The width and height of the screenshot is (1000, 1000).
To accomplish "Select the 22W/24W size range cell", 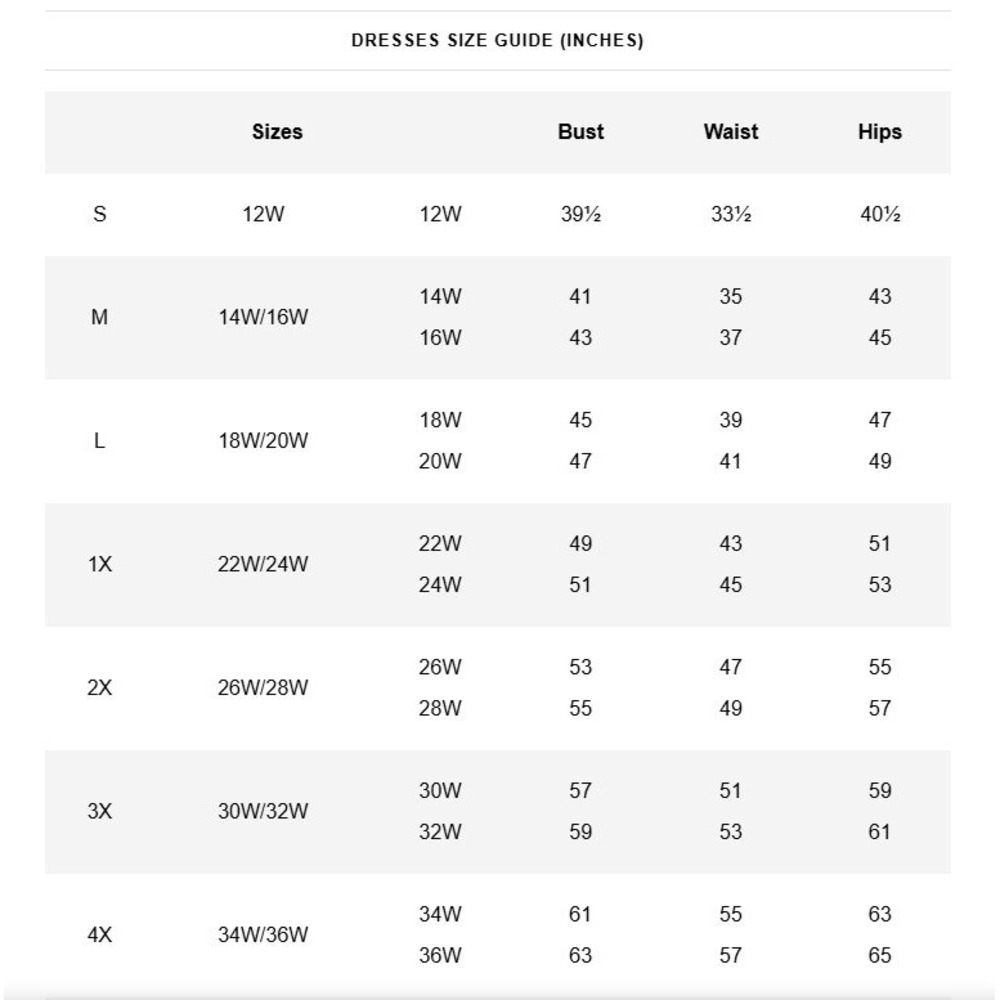I will coord(263,564).
